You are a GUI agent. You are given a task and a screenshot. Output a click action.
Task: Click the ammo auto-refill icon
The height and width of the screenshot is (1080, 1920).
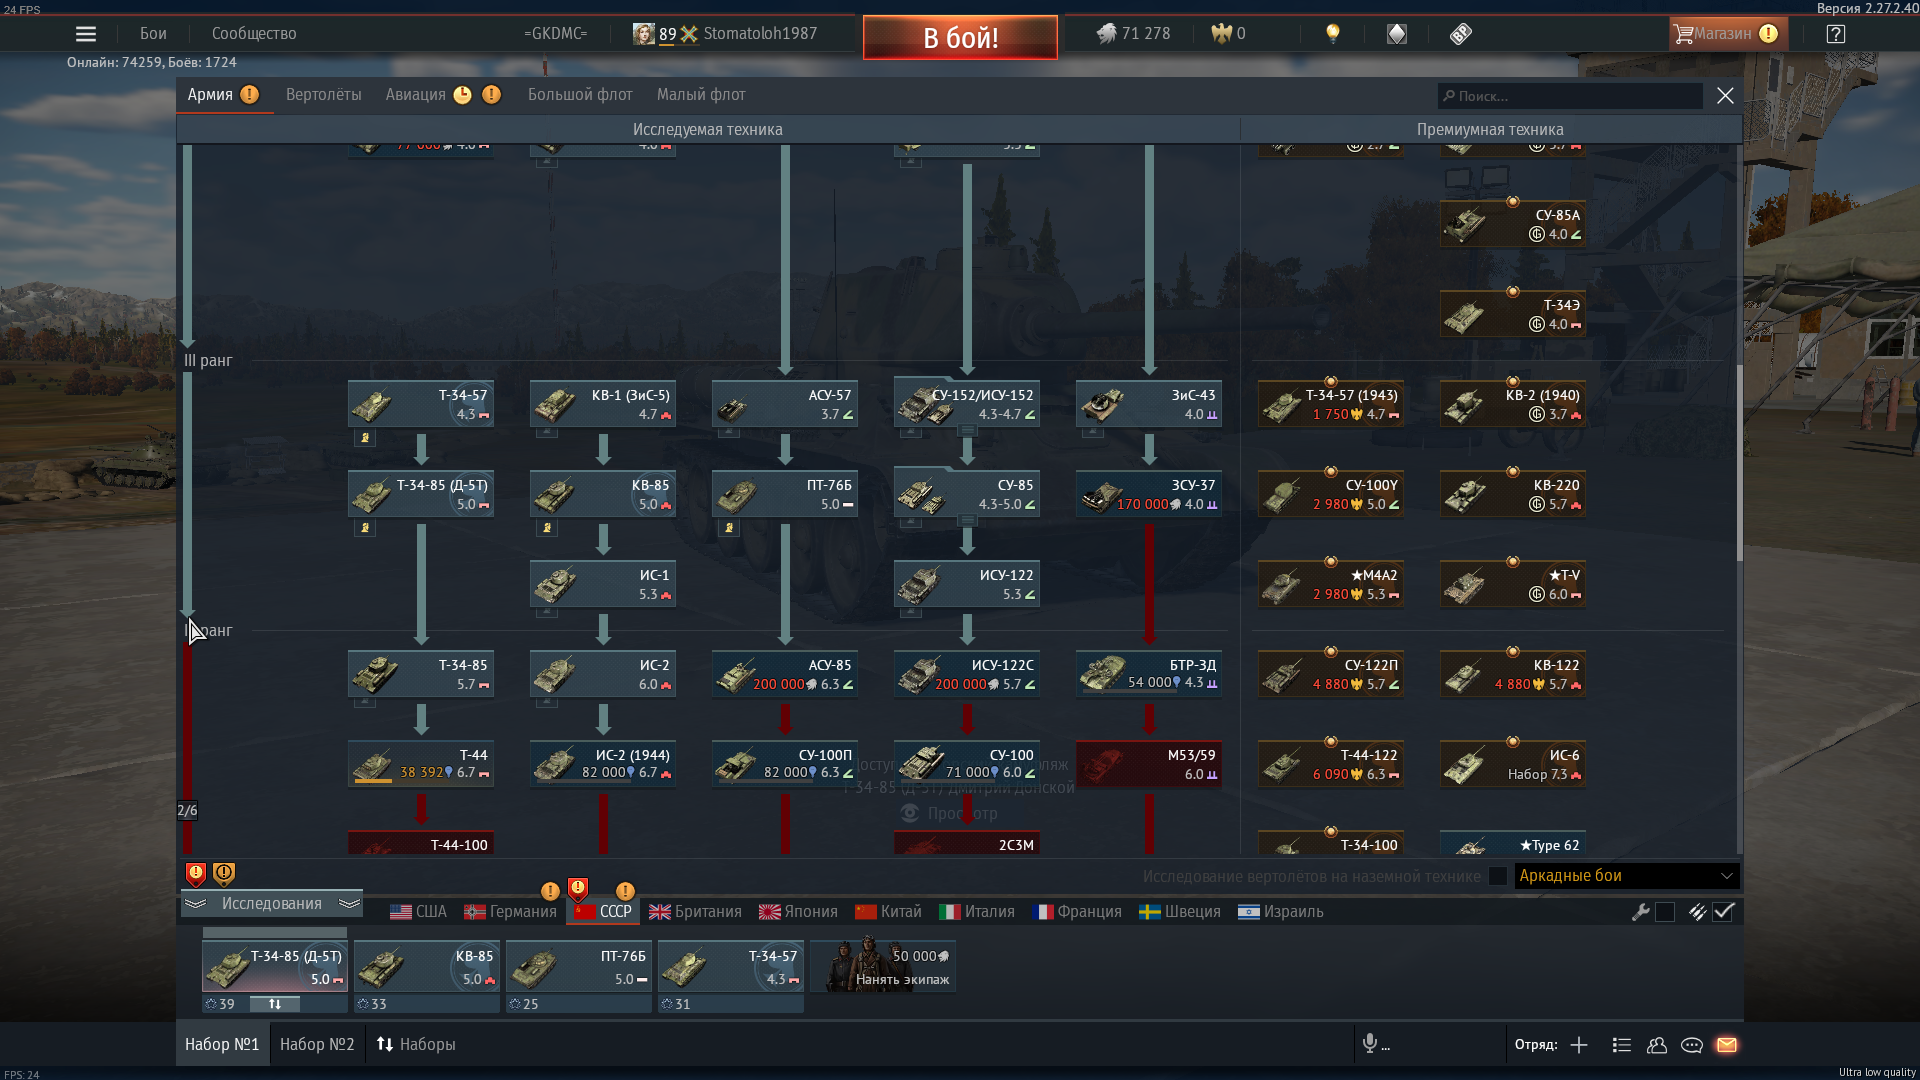1697,912
